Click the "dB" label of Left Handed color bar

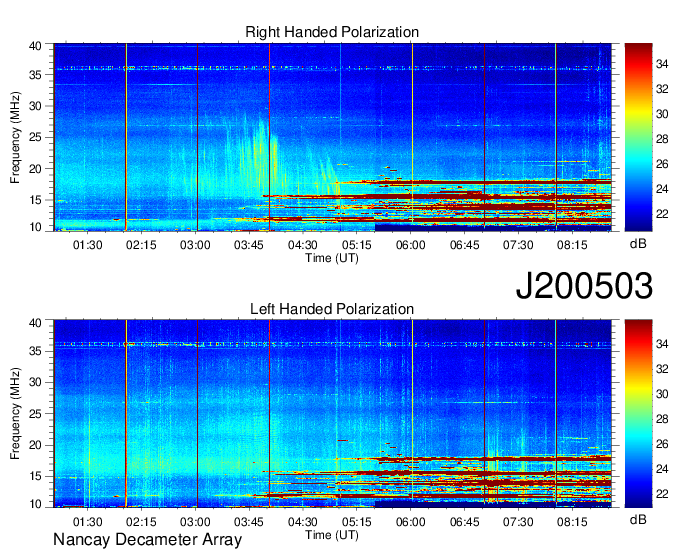coord(638,519)
